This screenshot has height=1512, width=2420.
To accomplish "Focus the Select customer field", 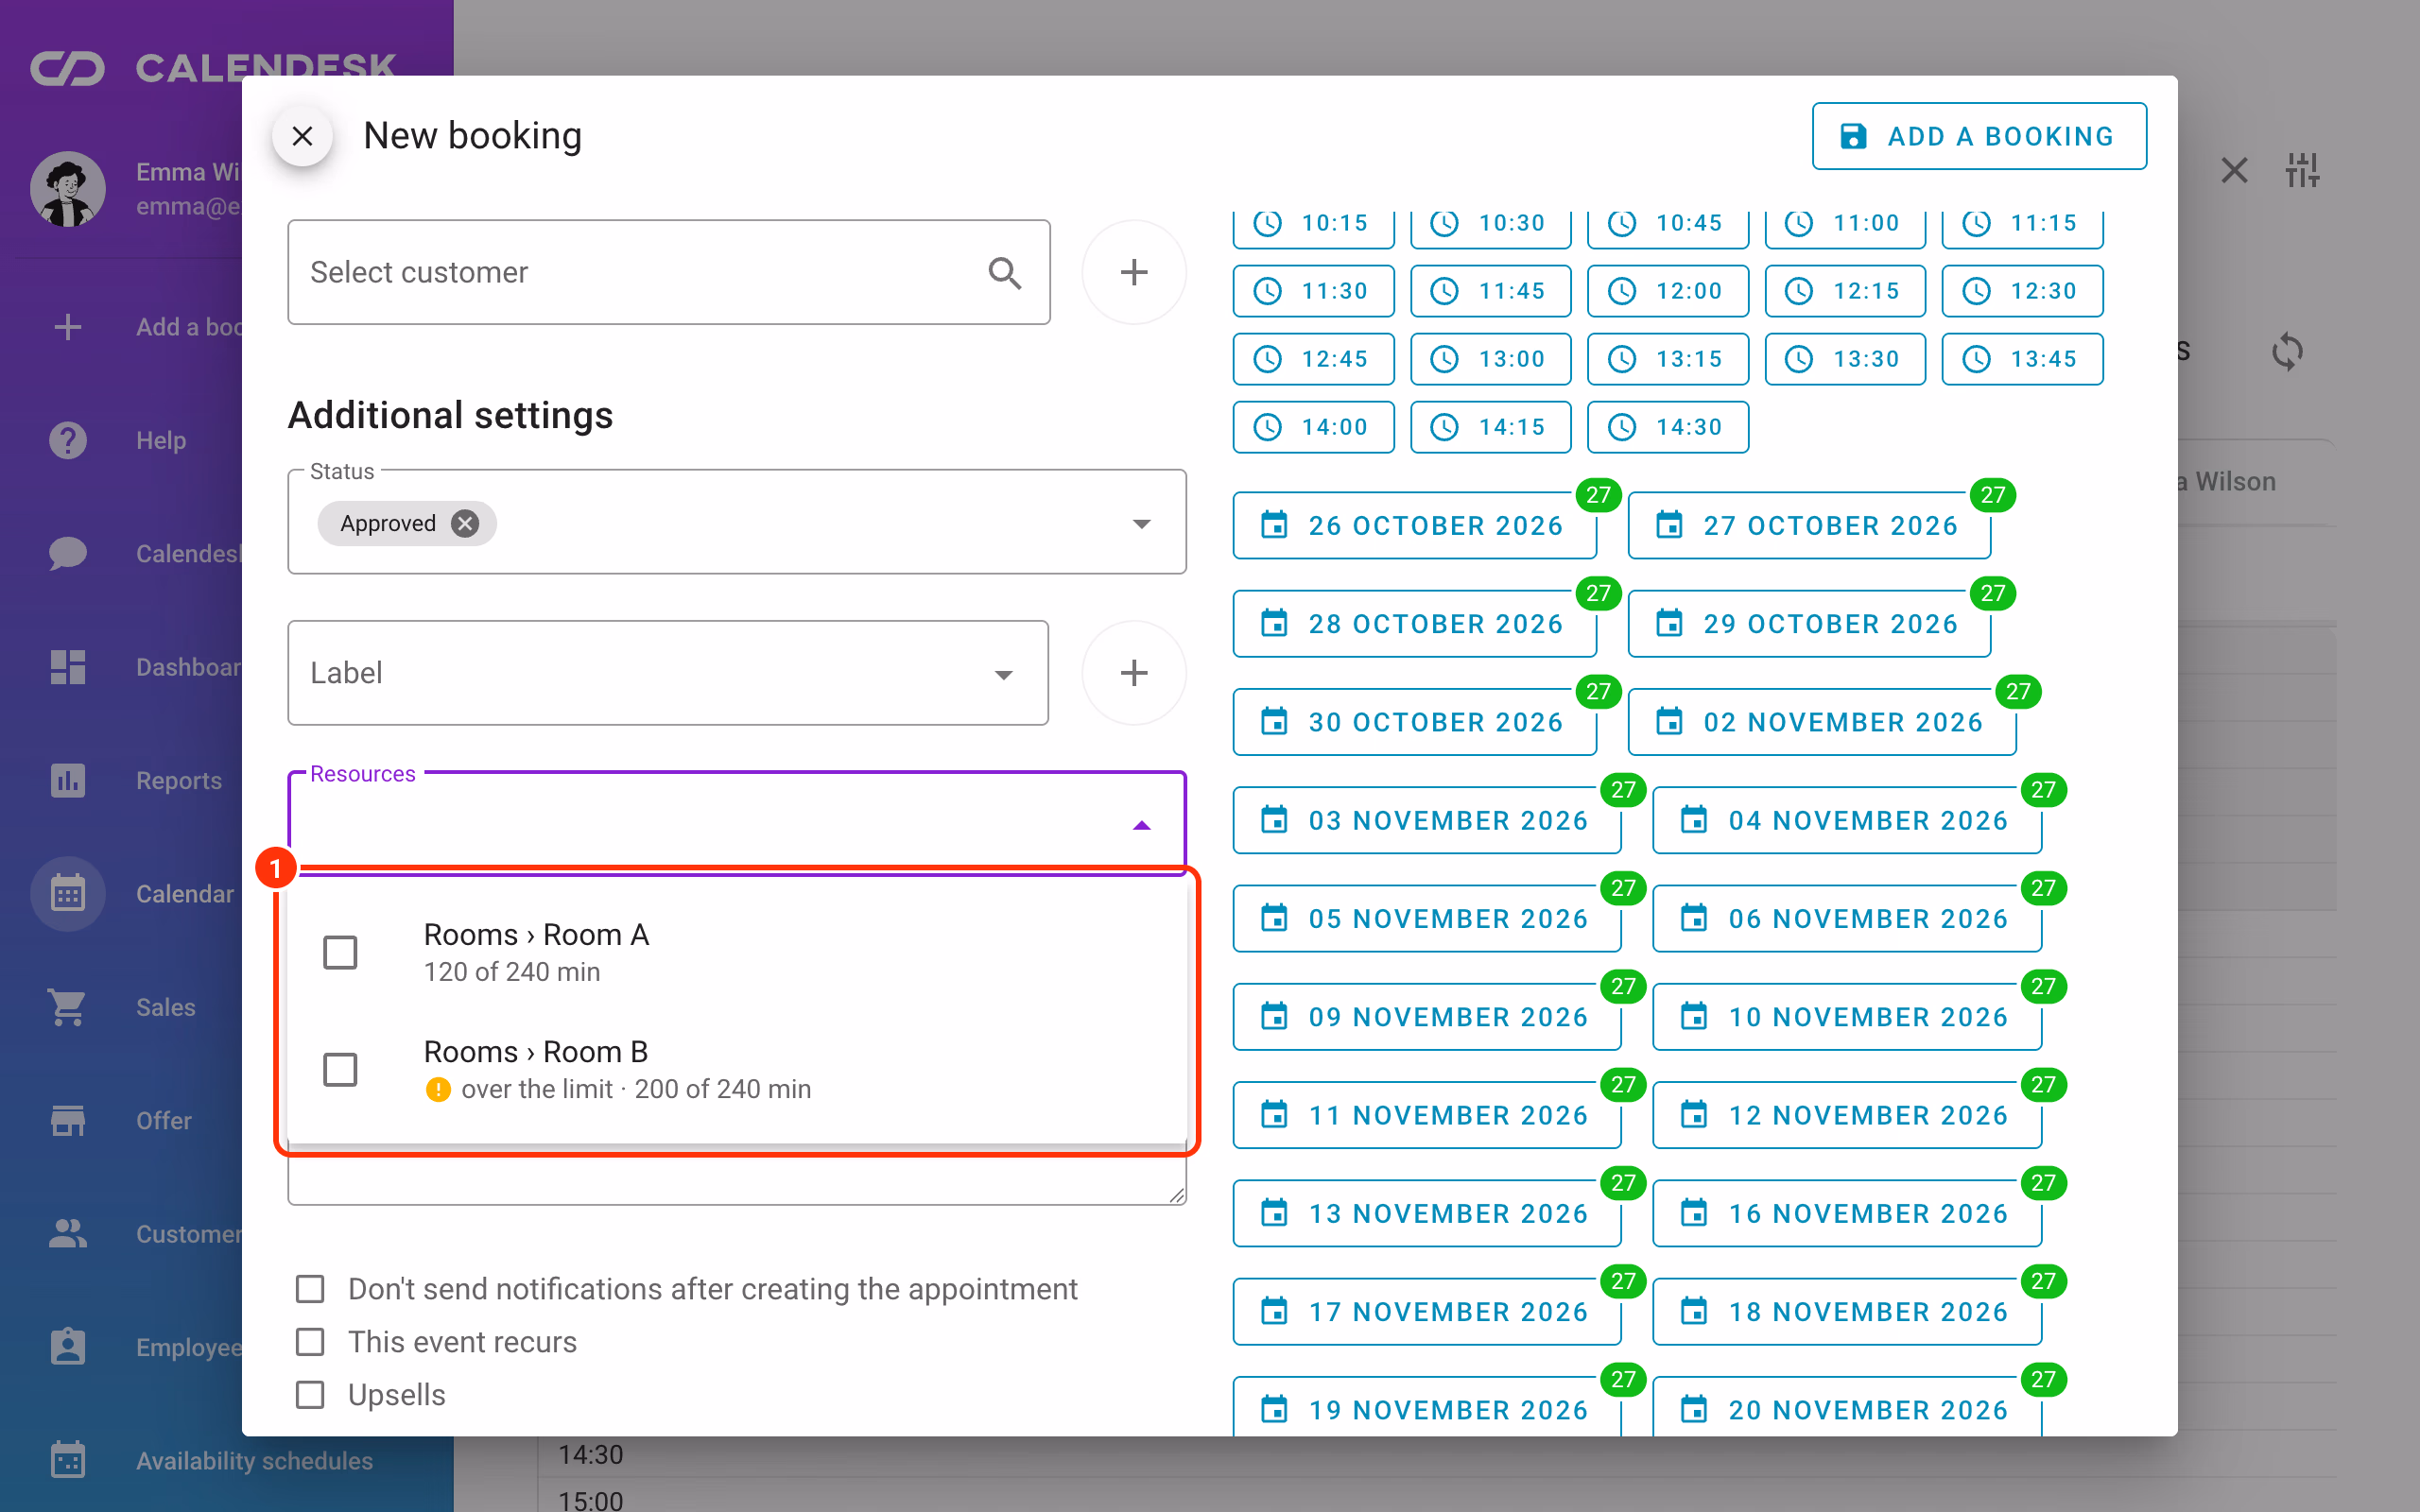I will tap(668, 272).
